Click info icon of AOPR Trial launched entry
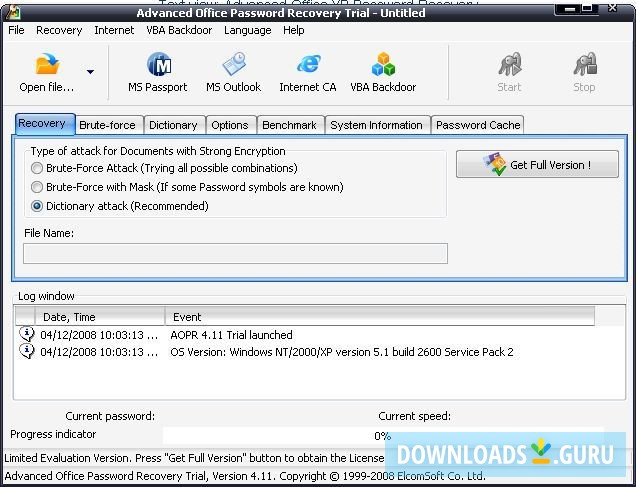This screenshot has height=487, width=636. (x=27, y=335)
